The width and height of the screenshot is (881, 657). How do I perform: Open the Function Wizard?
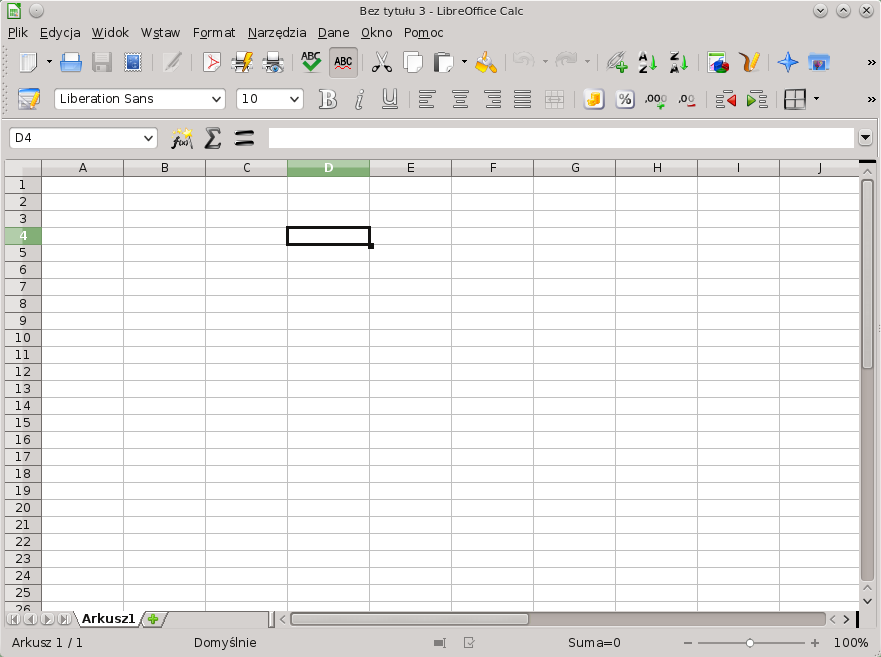pos(181,138)
